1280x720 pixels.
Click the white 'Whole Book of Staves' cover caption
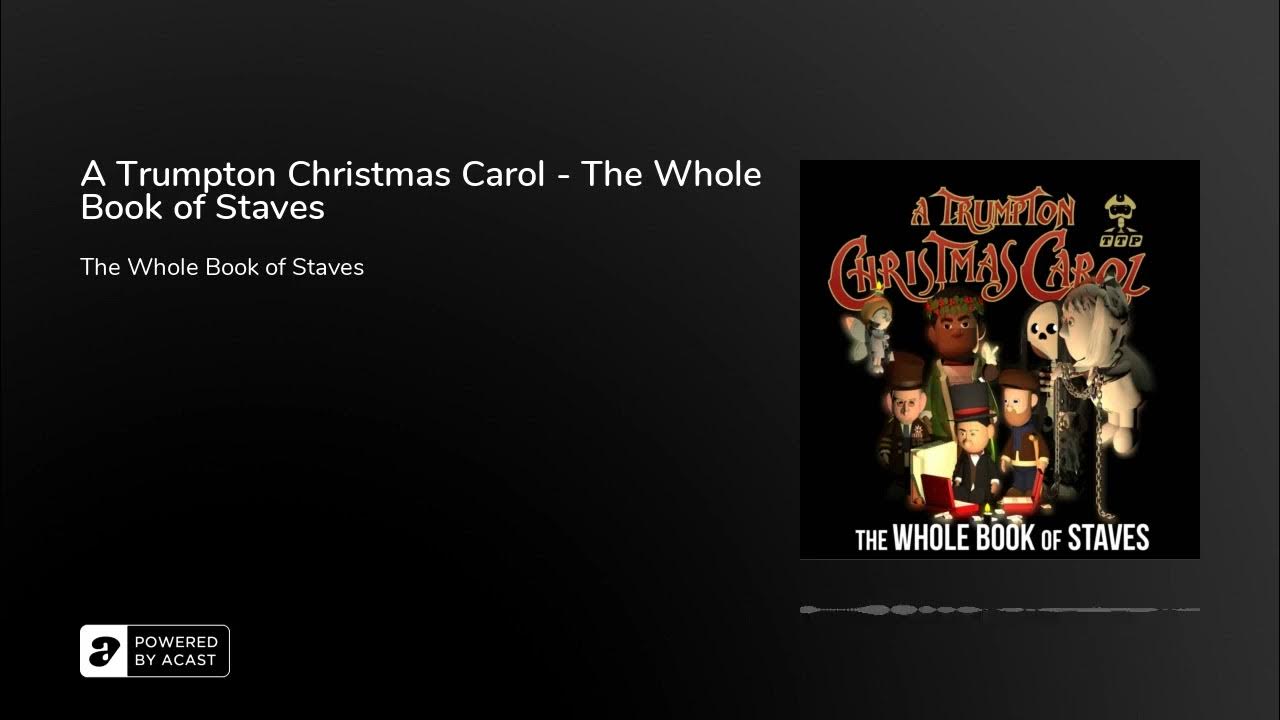pos(1002,538)
